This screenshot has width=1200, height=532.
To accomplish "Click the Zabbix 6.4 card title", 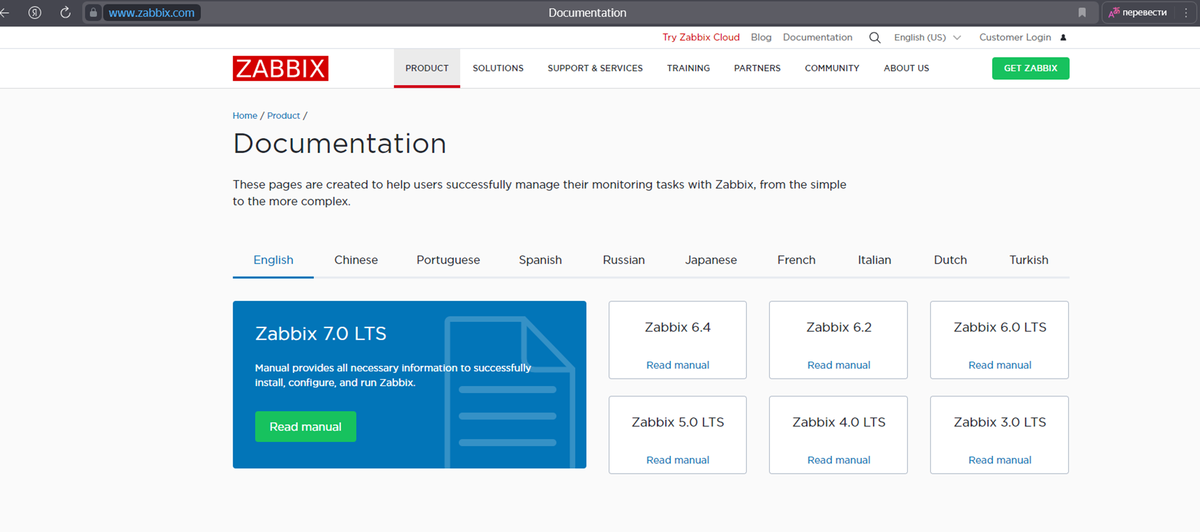I will click(678, 327).
